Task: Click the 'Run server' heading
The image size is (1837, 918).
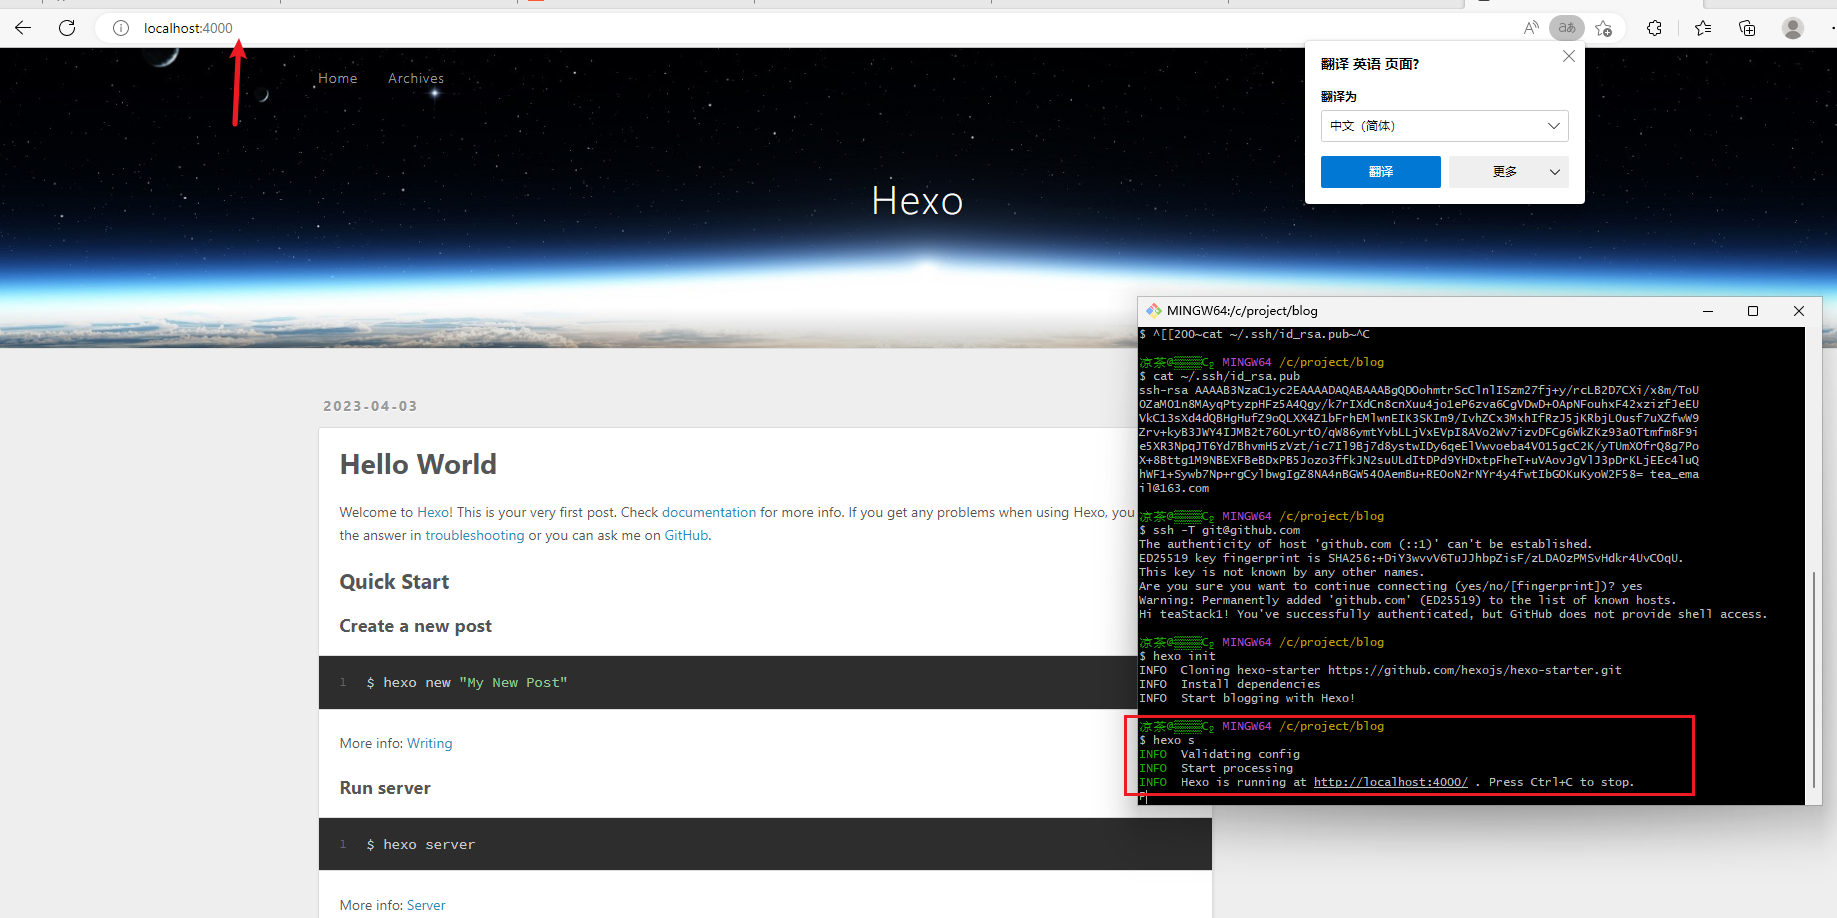Action: click(385, 788)
